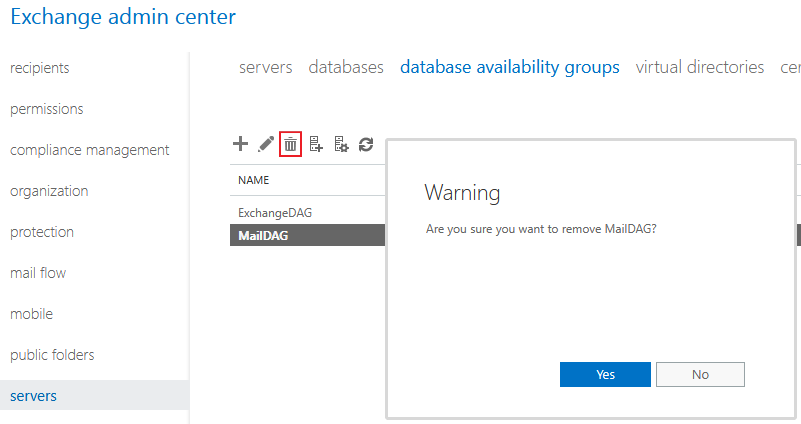Switch to the databases tab
This screenshot has height=424, width=801.
tap(346, 67)
